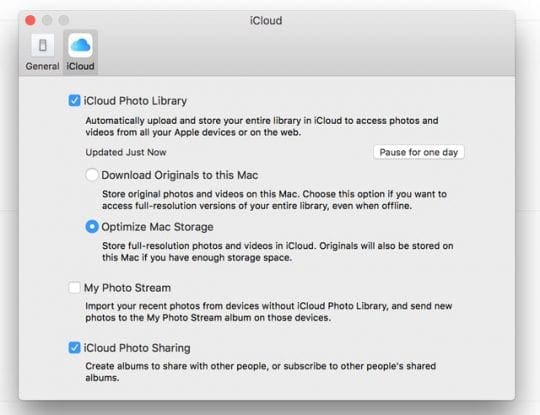Click the iCloud Photo Library label text
Screen dimensions: 540x415
[x=135, y=101]
